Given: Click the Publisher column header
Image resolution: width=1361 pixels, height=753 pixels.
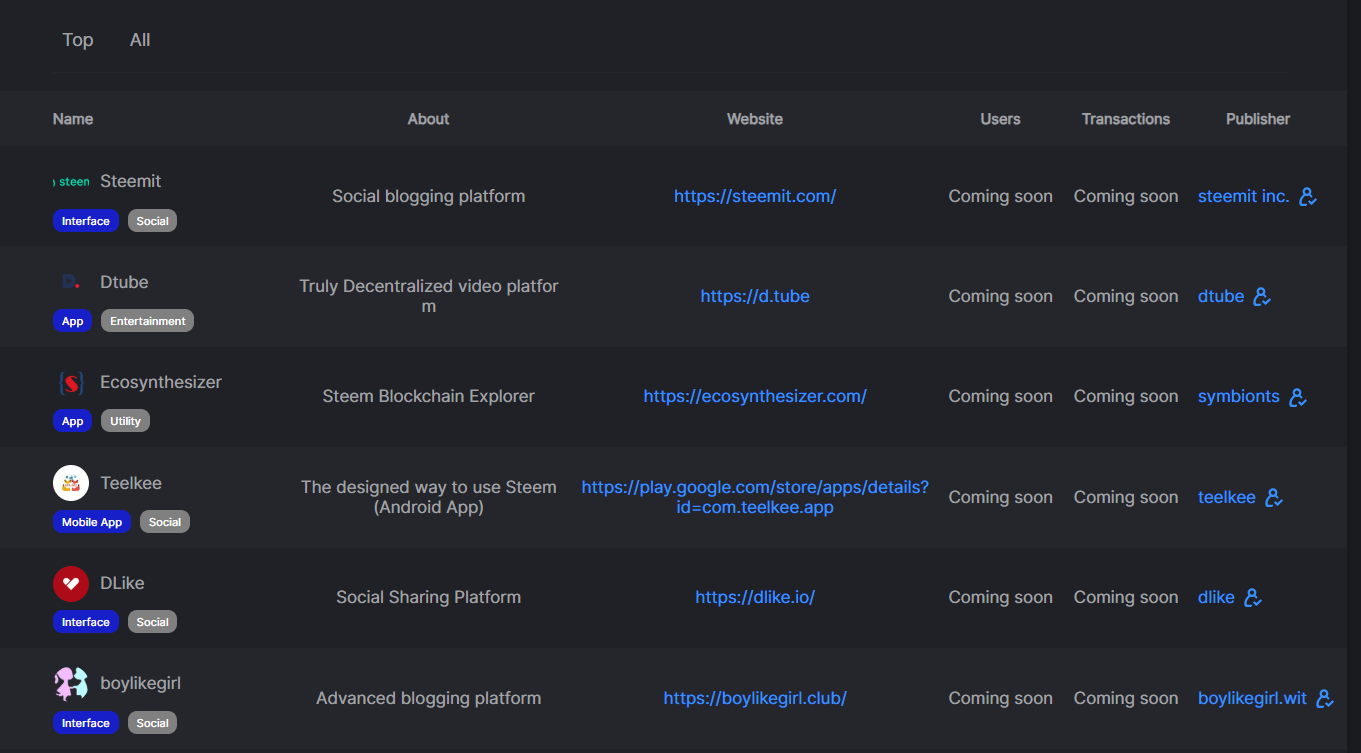Looking at the screenshot, I should [x=1258, y=119].
